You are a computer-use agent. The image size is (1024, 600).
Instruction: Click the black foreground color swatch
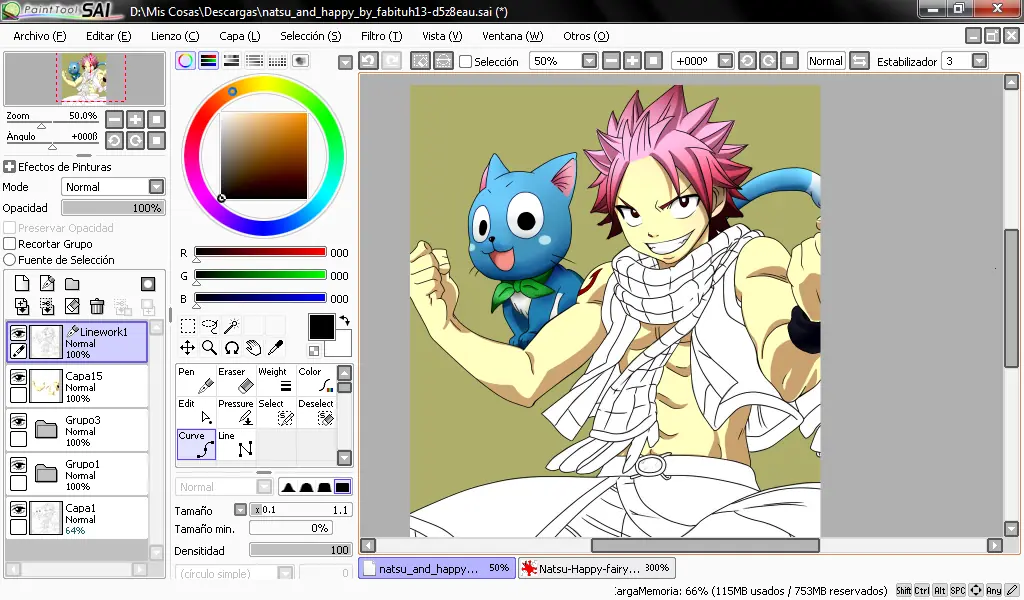[x=321, y=327]
